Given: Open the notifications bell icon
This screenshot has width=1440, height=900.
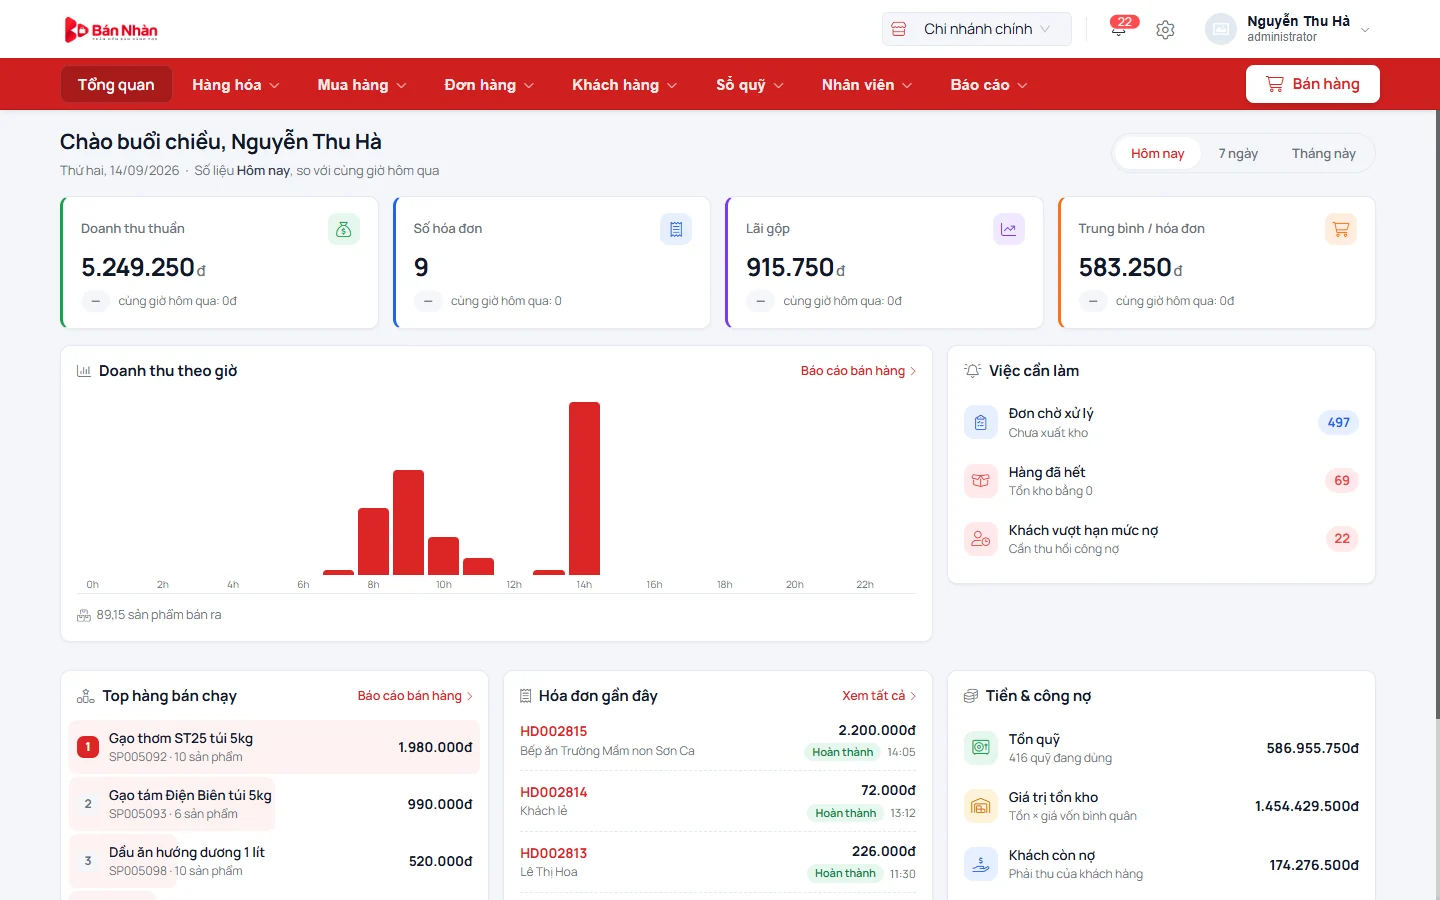Looking at the screenshot, I should 1119,29.
